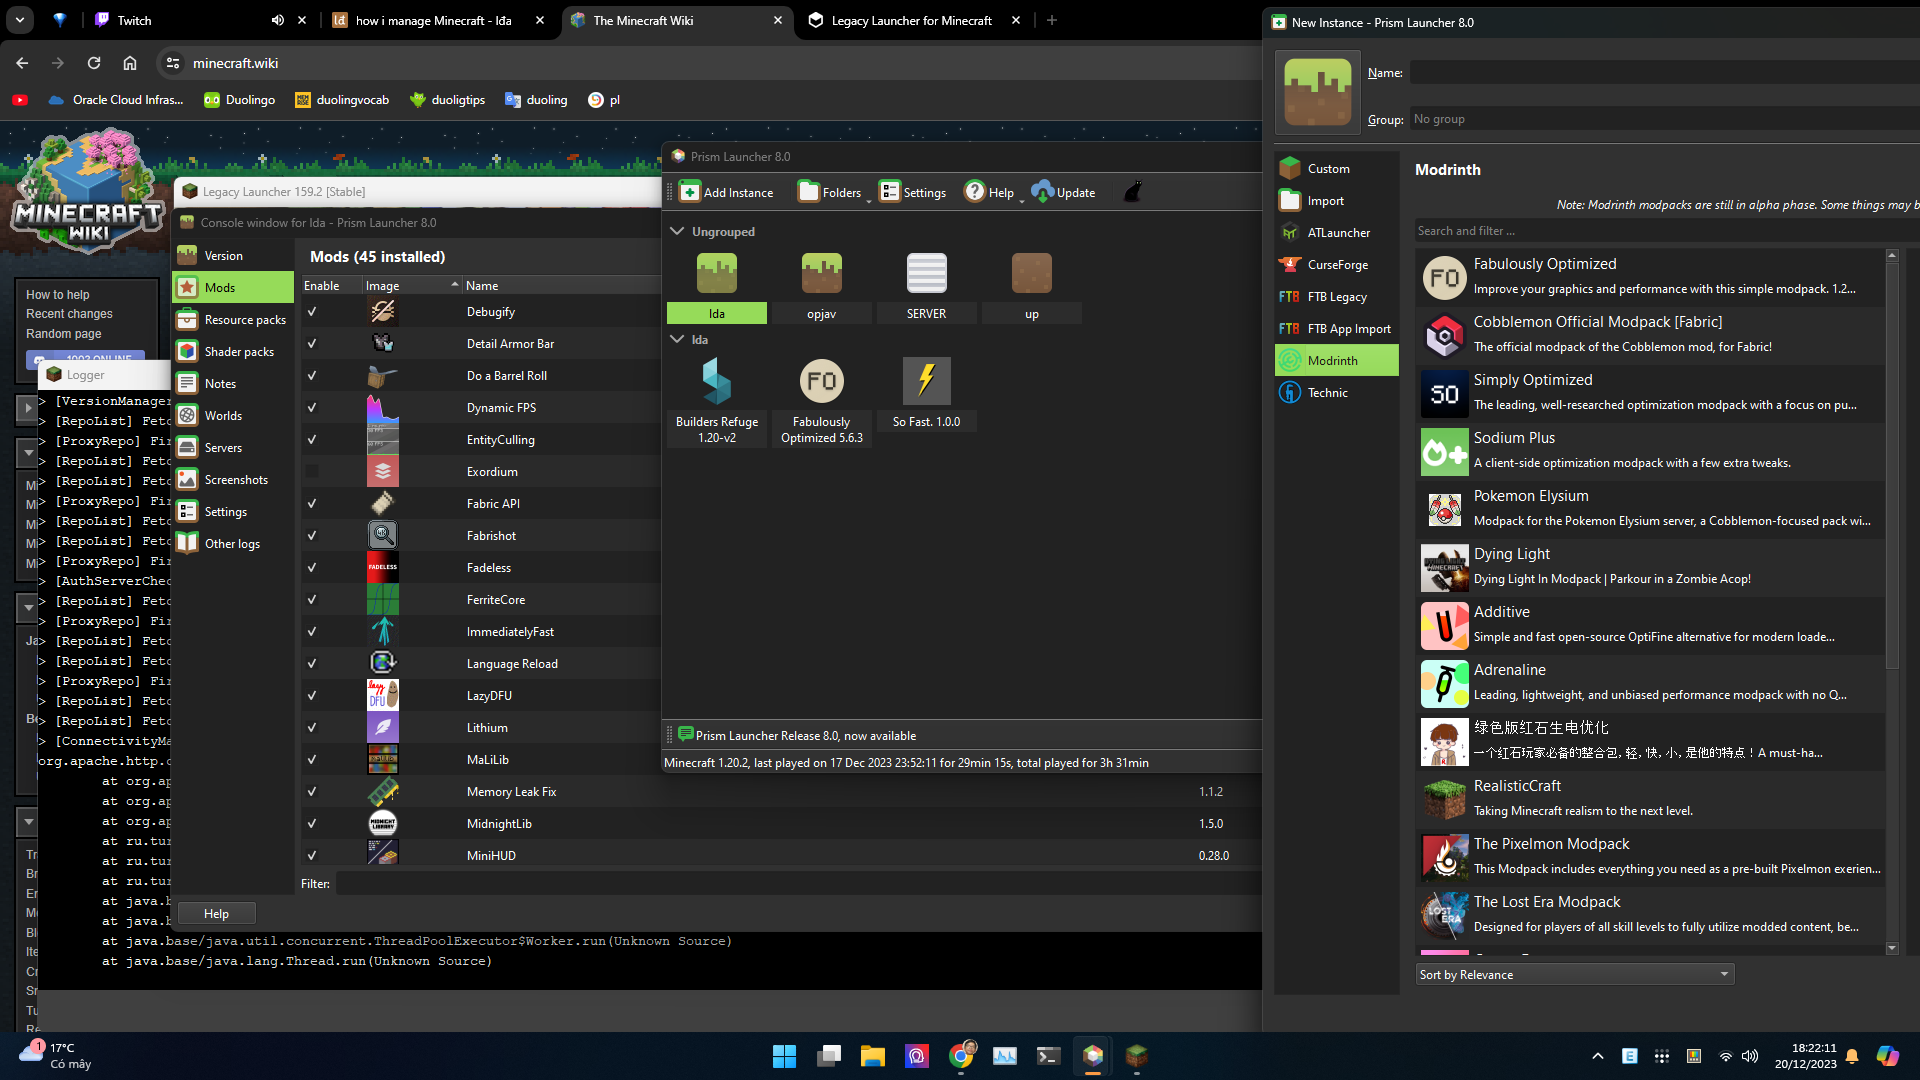The height and width of the screenshot is (1080, 1920).
Task: Select Builders Refuge 1.20-v2 instance
Action: (717, 402)
